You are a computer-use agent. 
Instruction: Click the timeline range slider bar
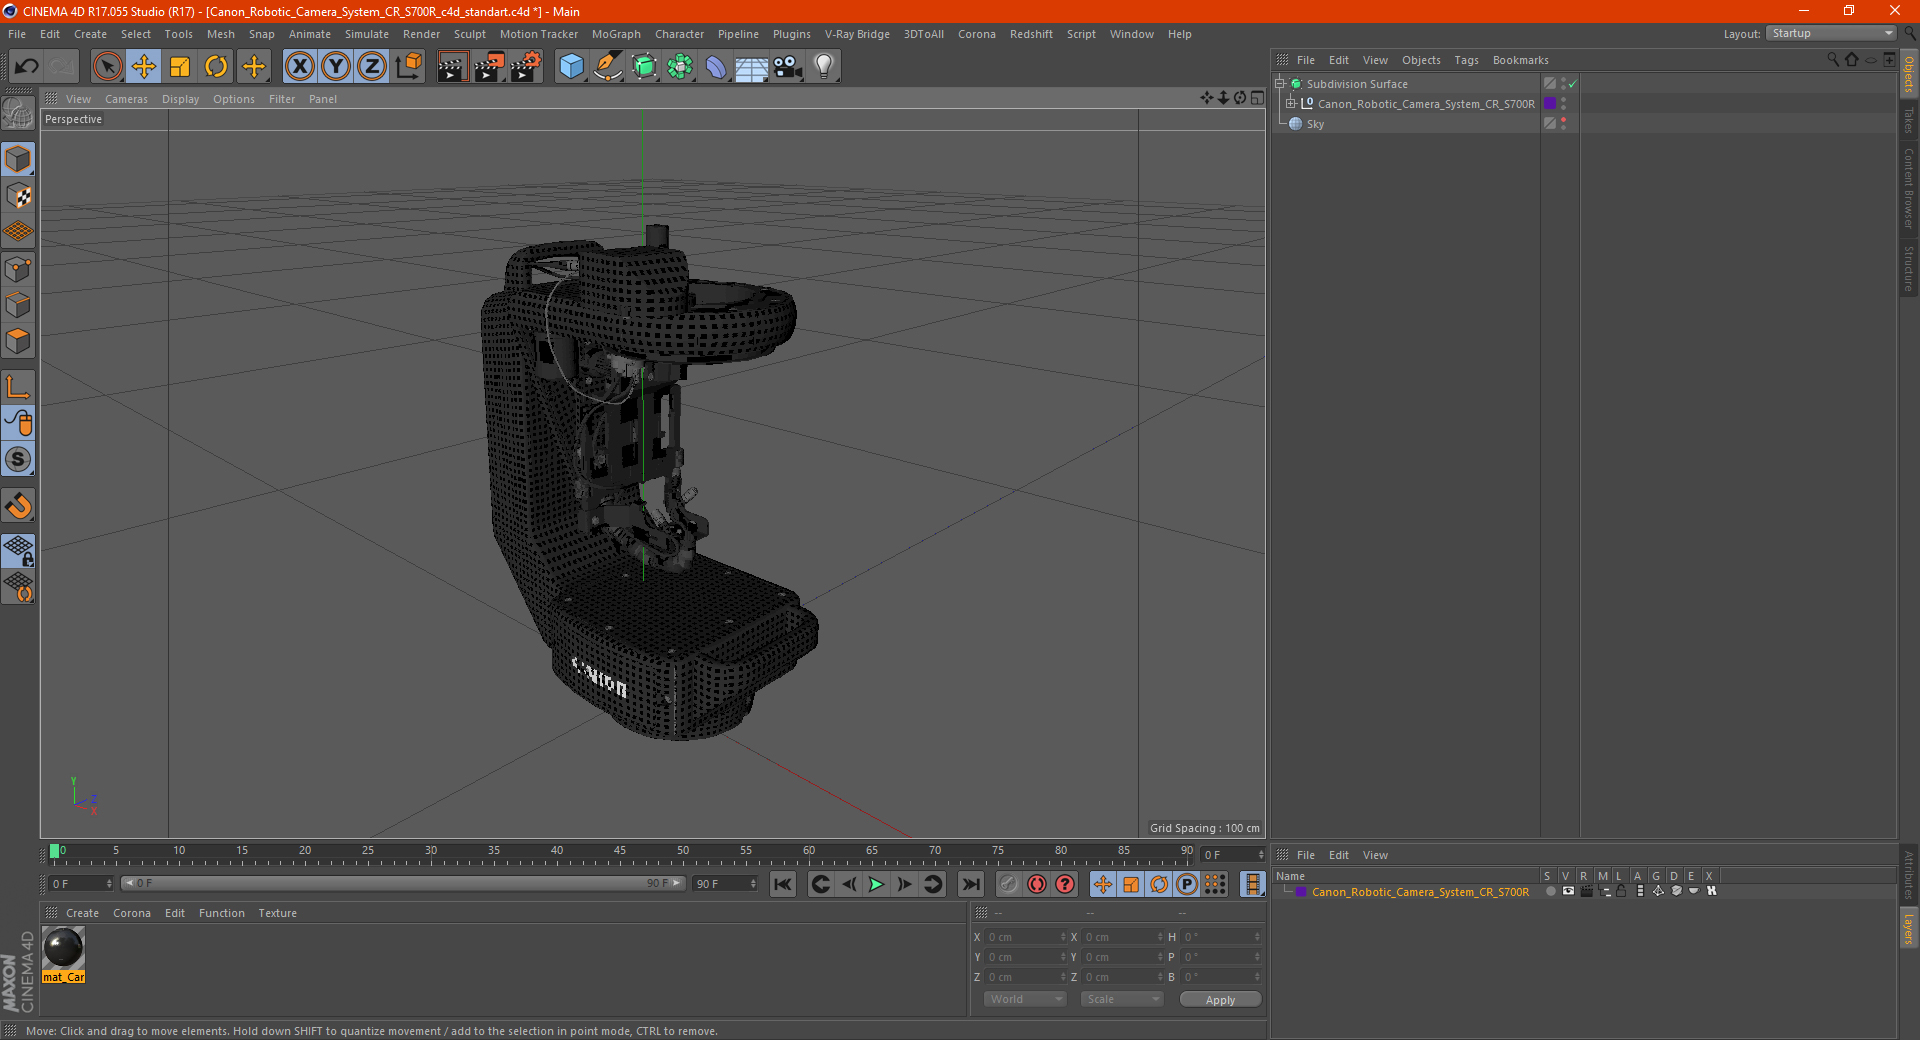(x=403, y=883)
